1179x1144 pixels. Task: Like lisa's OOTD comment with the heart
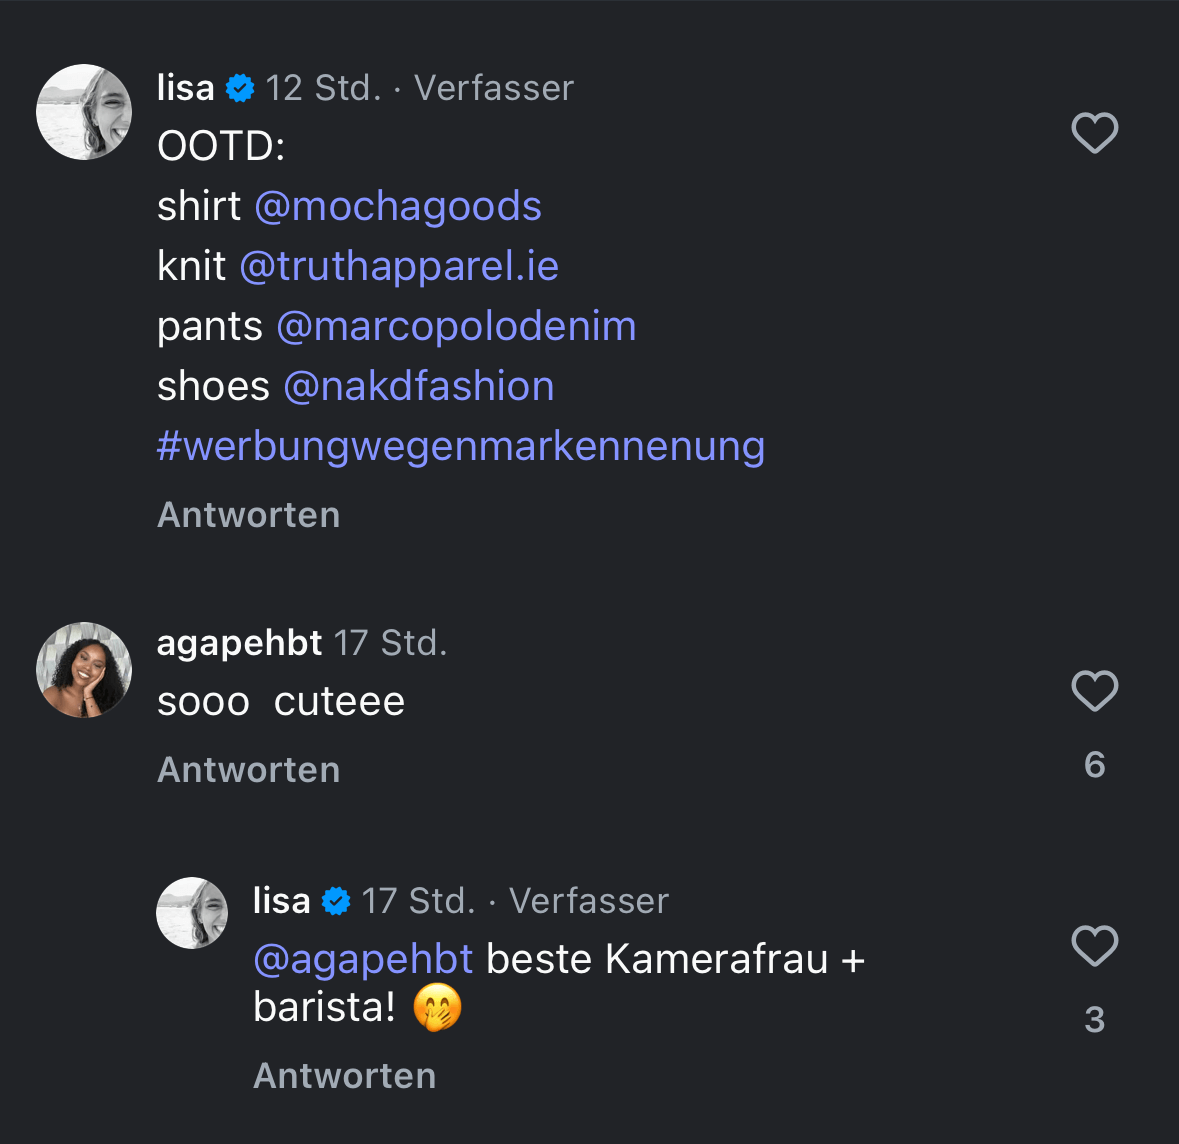1094,133
